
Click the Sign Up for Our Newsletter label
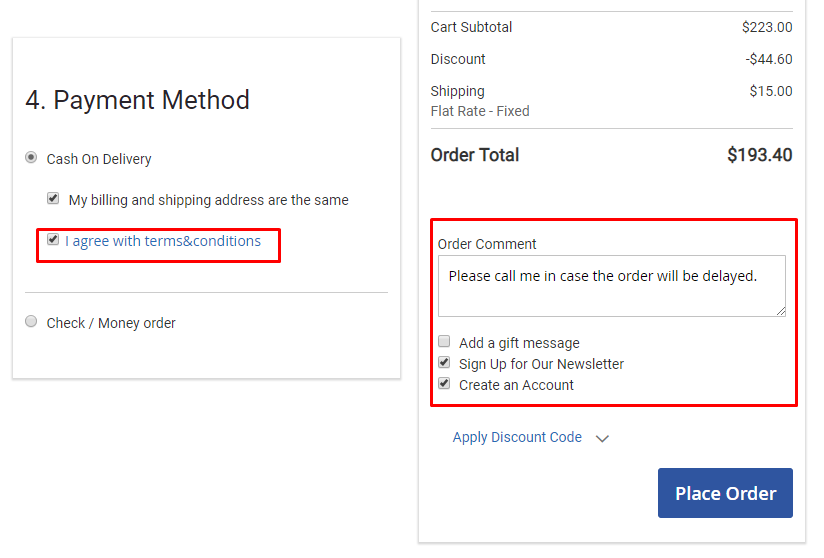click(x=541, y=364)
